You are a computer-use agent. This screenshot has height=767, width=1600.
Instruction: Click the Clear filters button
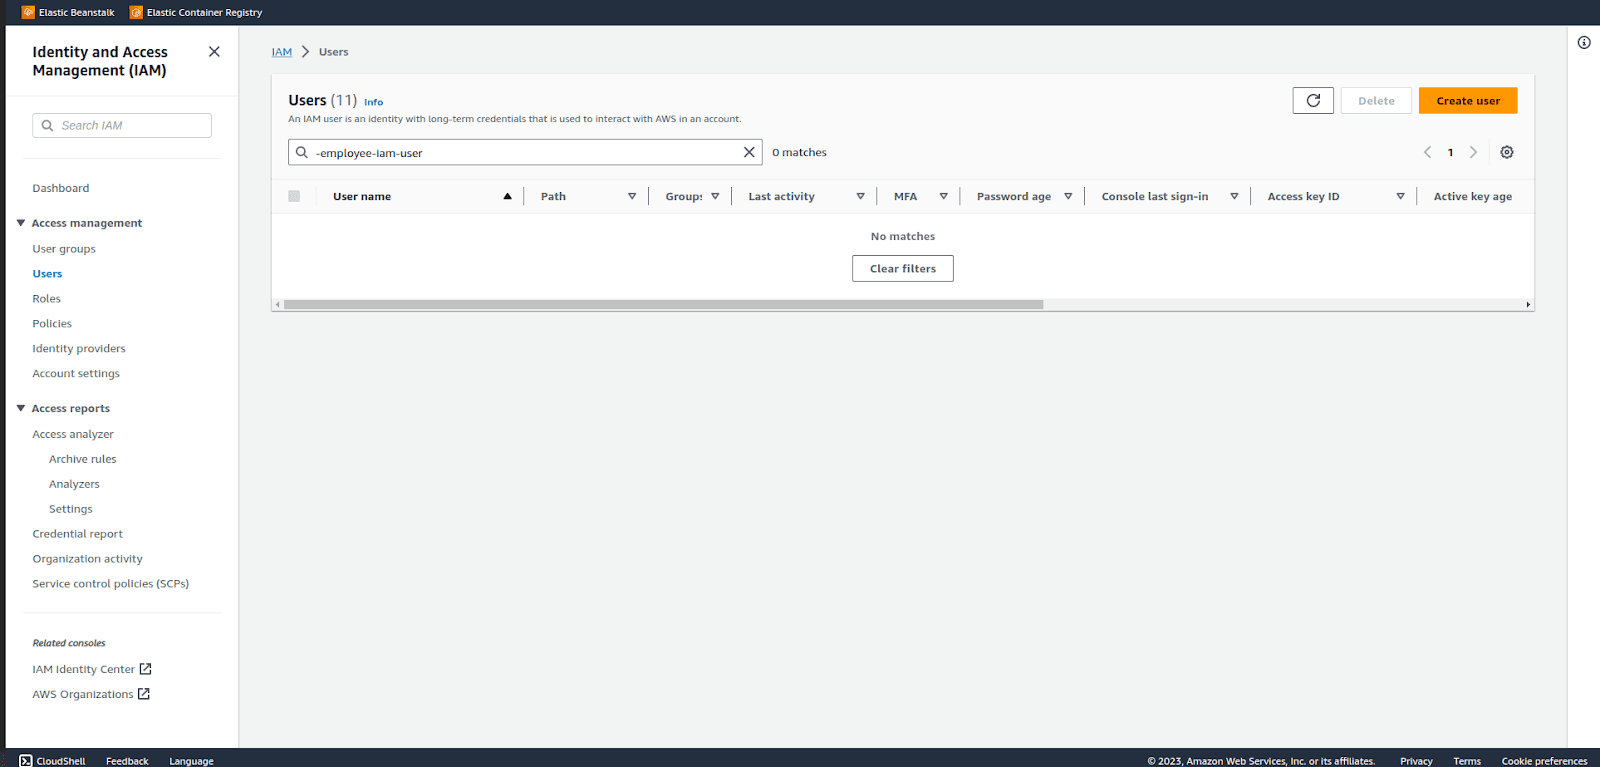903,269
